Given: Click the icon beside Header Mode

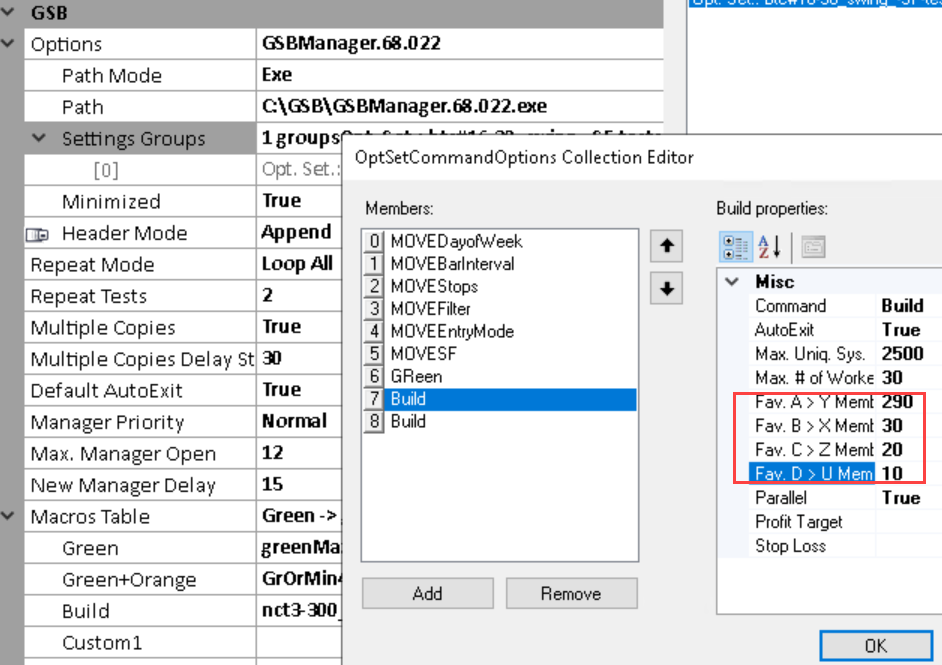Looking at the screenshot, I should click(37, 234).
